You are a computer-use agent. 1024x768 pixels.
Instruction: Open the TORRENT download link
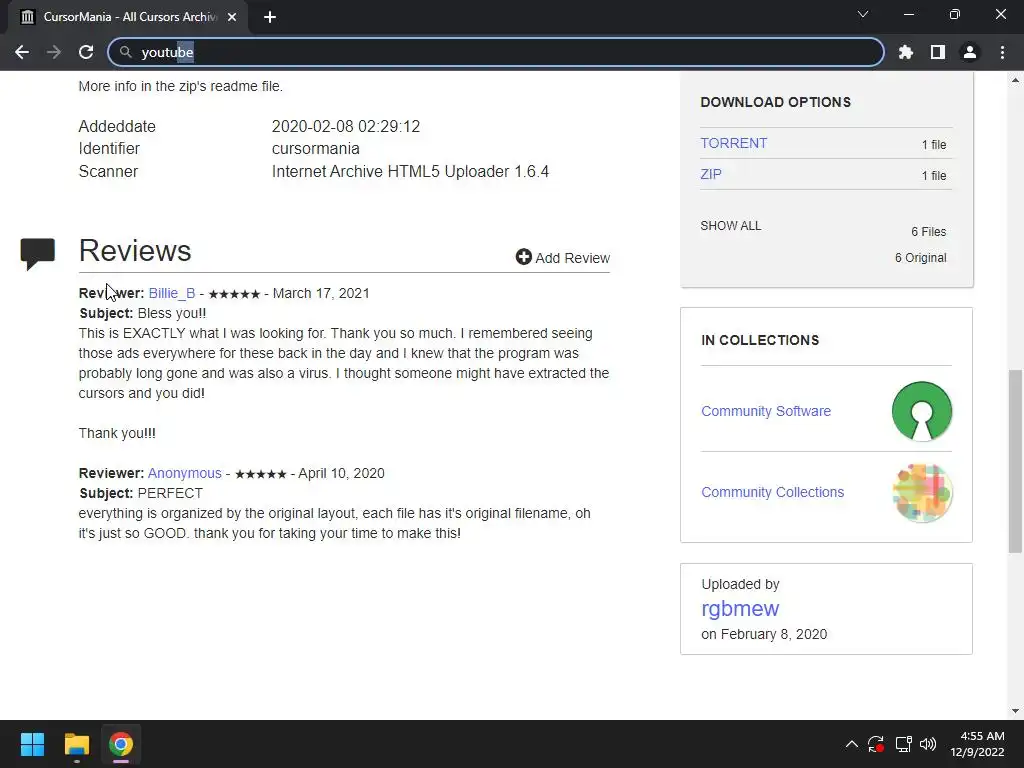pyautogui.click(x=733, y=143)
